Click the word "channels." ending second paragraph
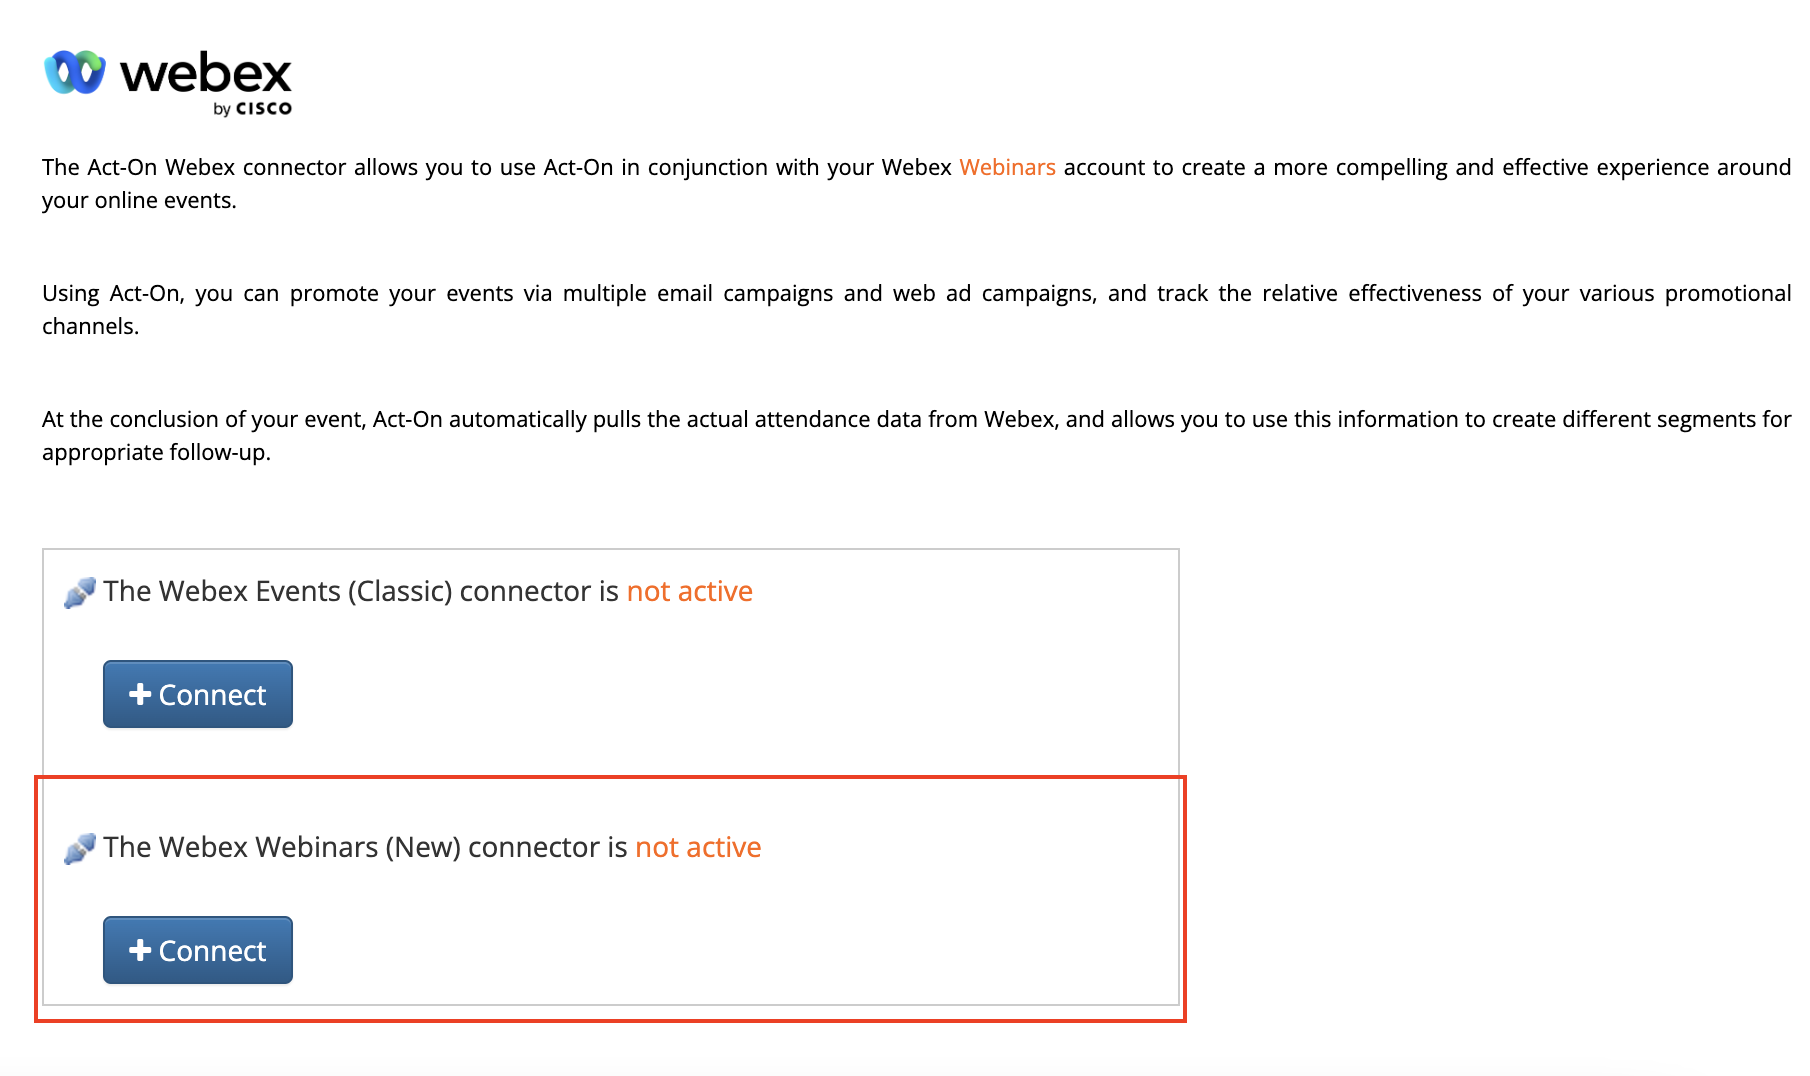The width and height of the screenshot is (1810, 1076). pos(90,326)
